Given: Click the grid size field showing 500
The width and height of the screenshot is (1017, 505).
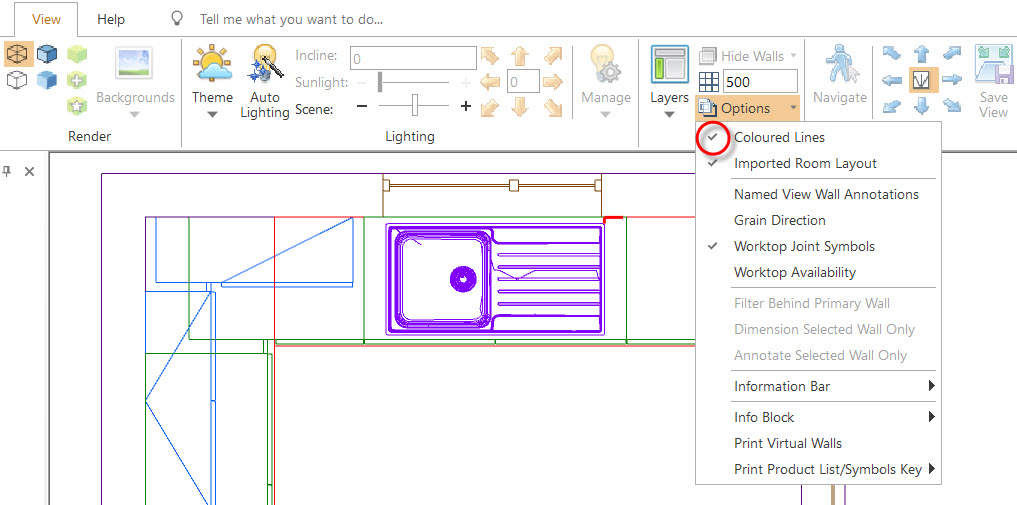Looking at the screenshot, I should (760, 82).
